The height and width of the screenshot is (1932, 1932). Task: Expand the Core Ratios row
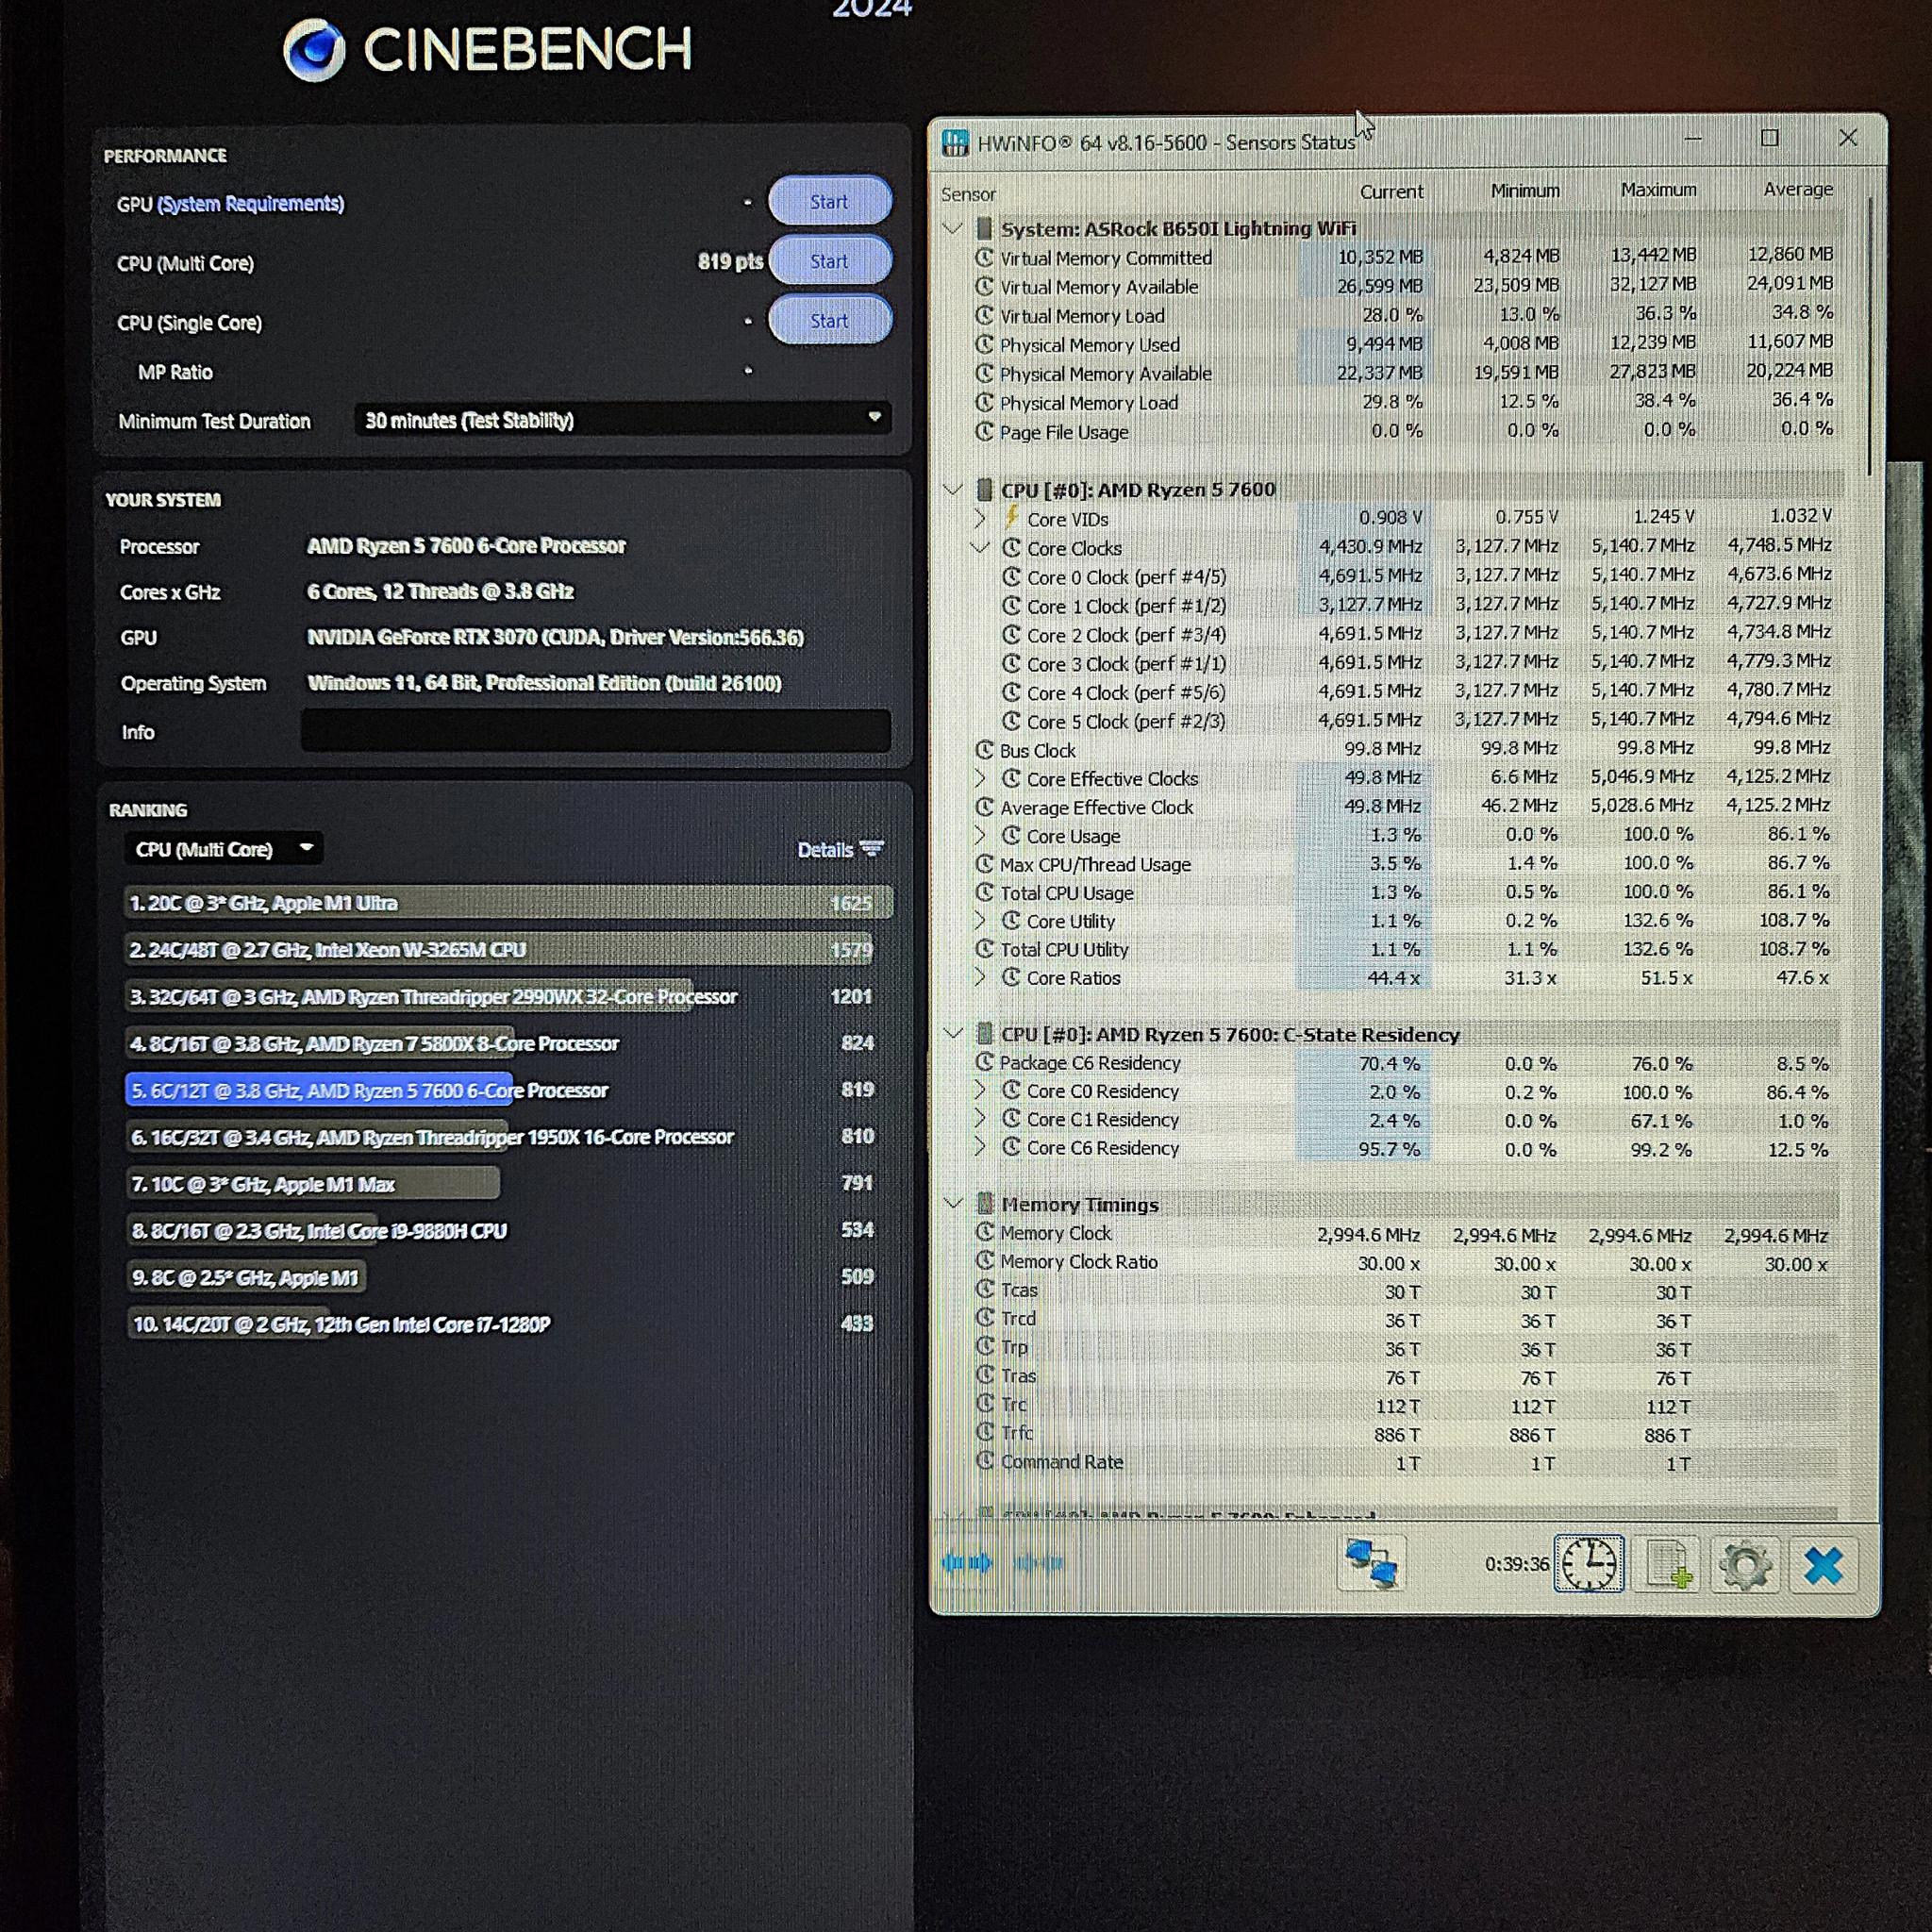pos(980,977)
